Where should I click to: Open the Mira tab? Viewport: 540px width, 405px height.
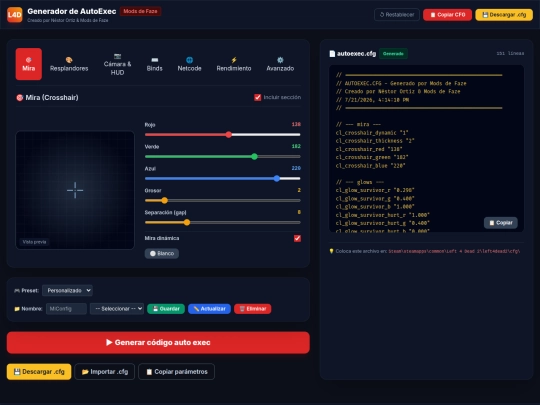click(29, 64)
